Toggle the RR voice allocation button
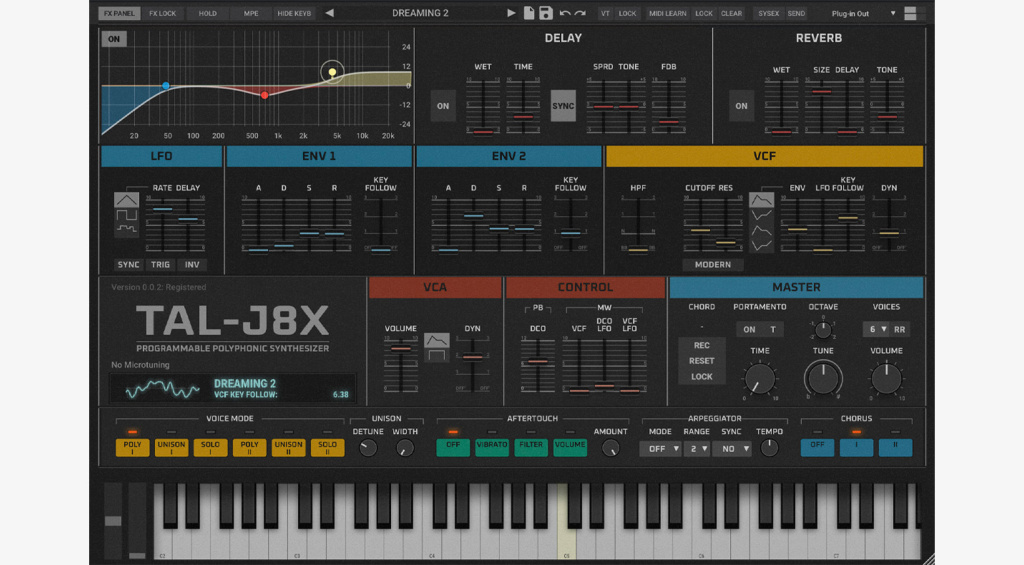The height and width of the screenshot is (565, 1024). pyautogui.click(x=899, y=329)
